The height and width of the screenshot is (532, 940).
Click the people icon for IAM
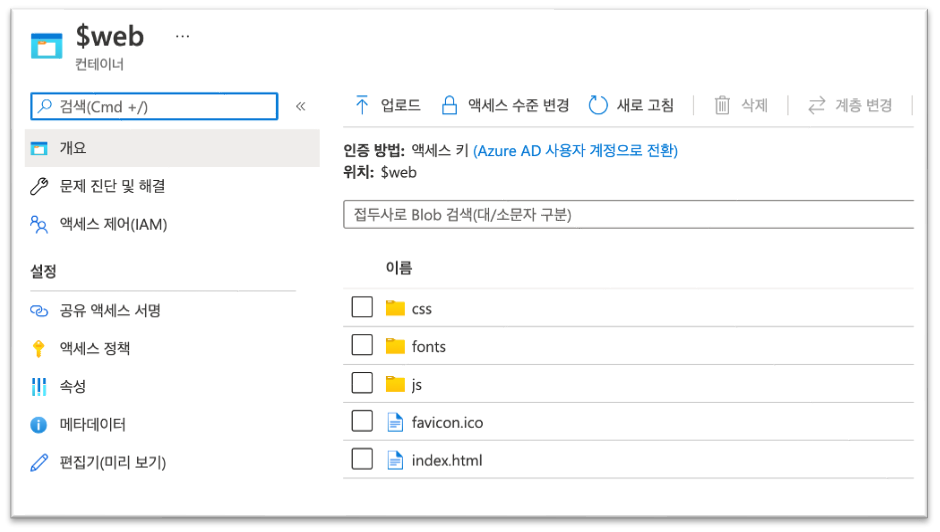39,224
